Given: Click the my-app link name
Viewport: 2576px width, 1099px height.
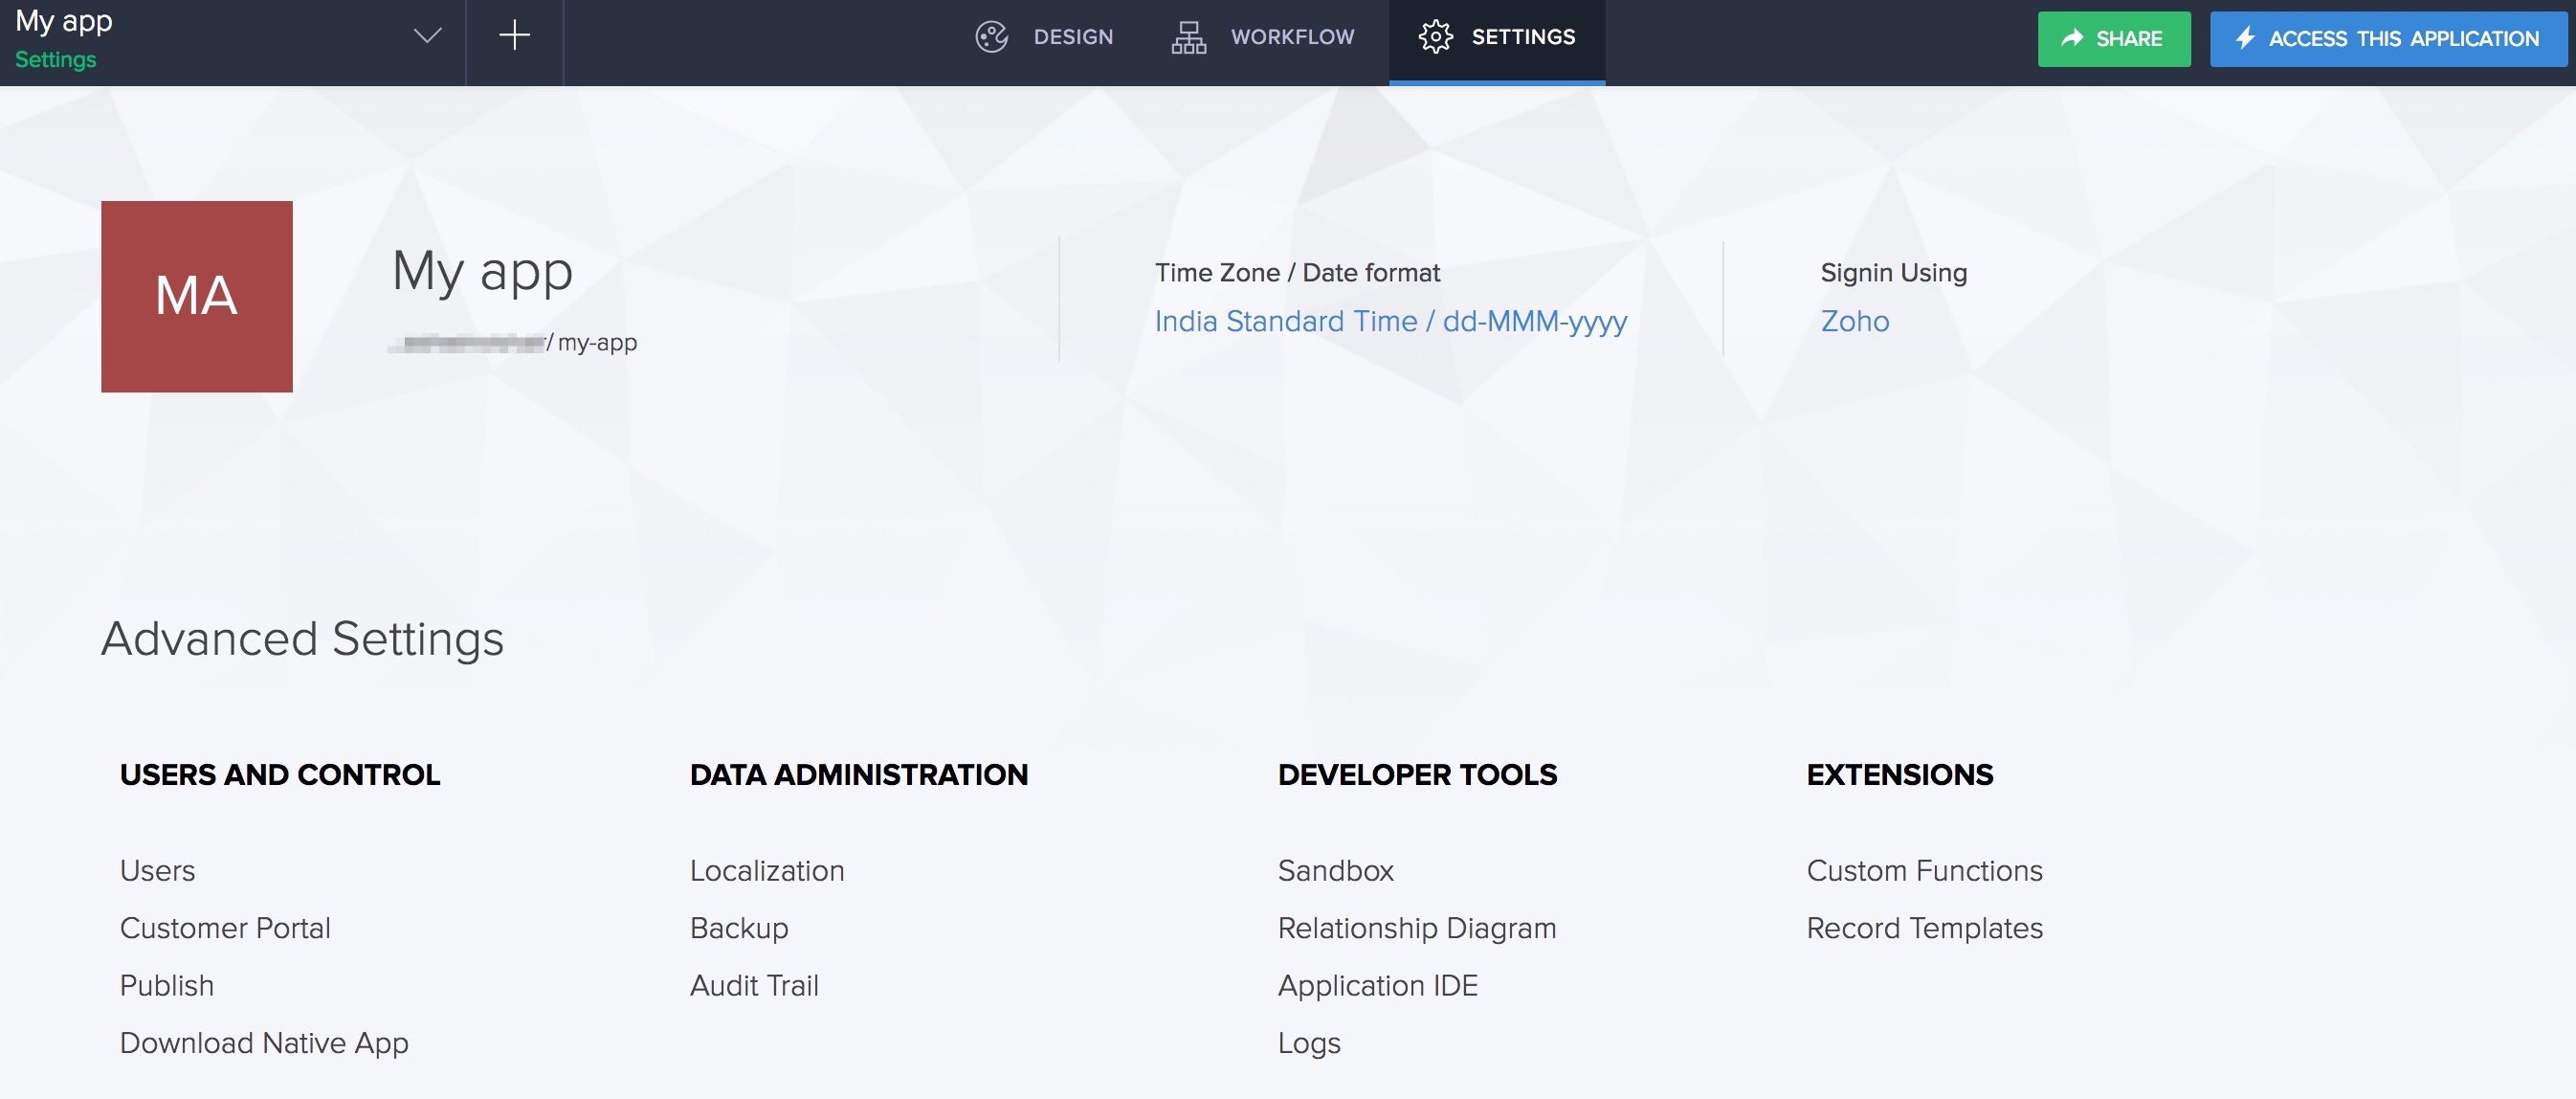Looking at the screenshot, I should click(x=597, y=343).
